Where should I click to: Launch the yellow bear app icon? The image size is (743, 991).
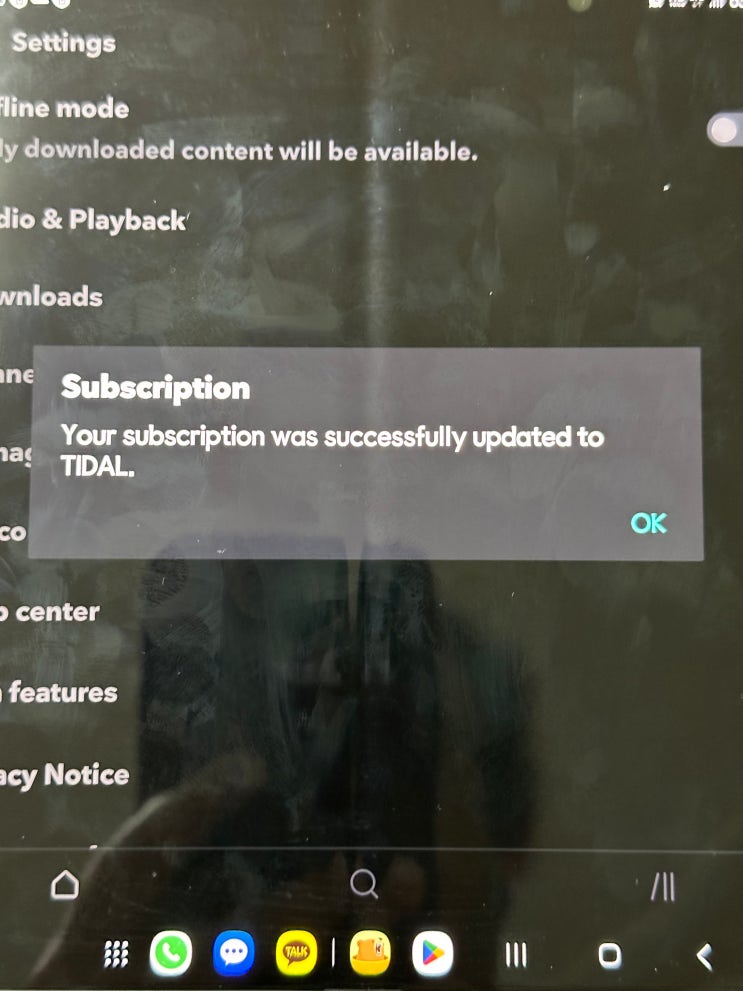tap(370, 953)
